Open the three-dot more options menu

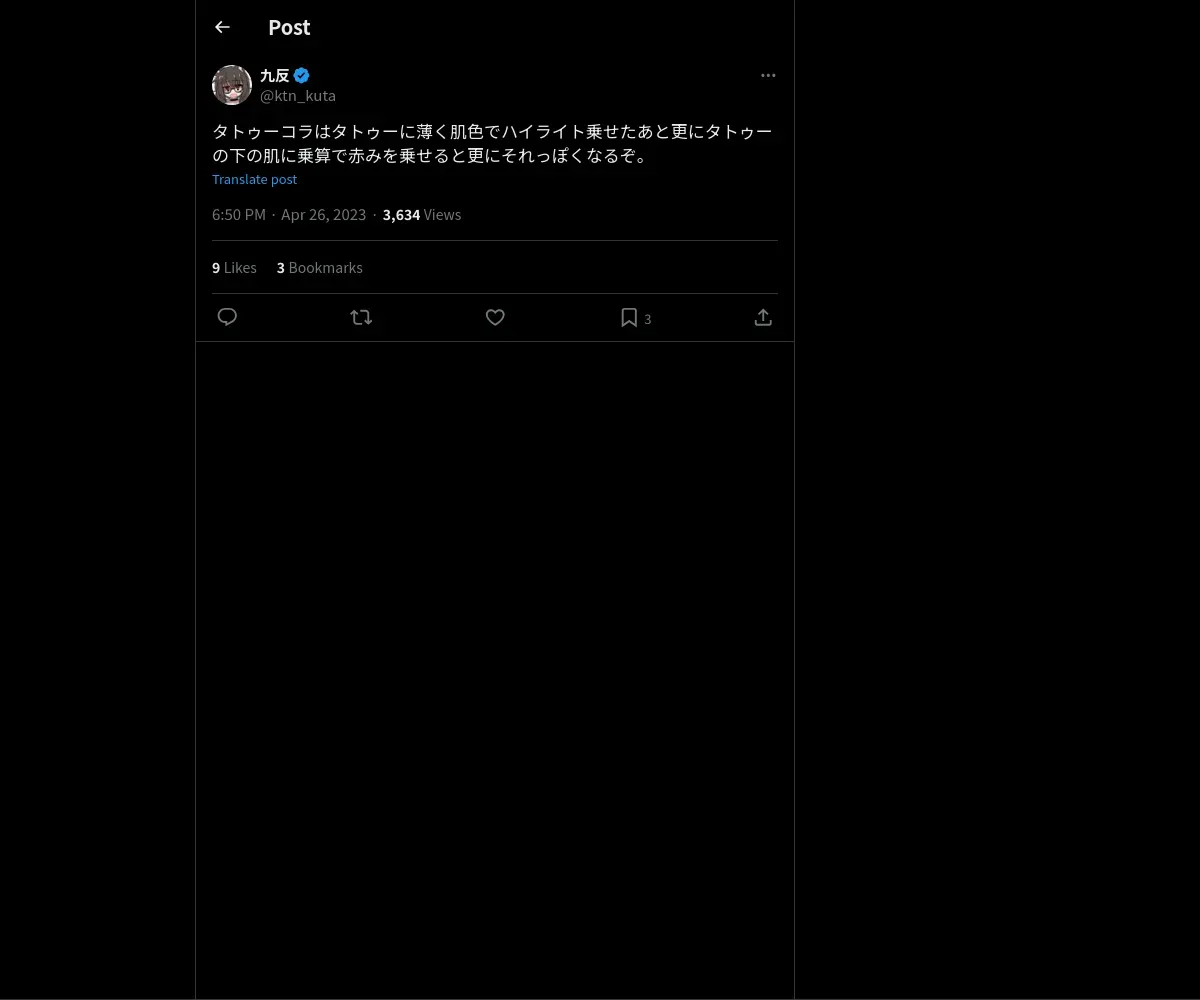[x=768, y=75]
